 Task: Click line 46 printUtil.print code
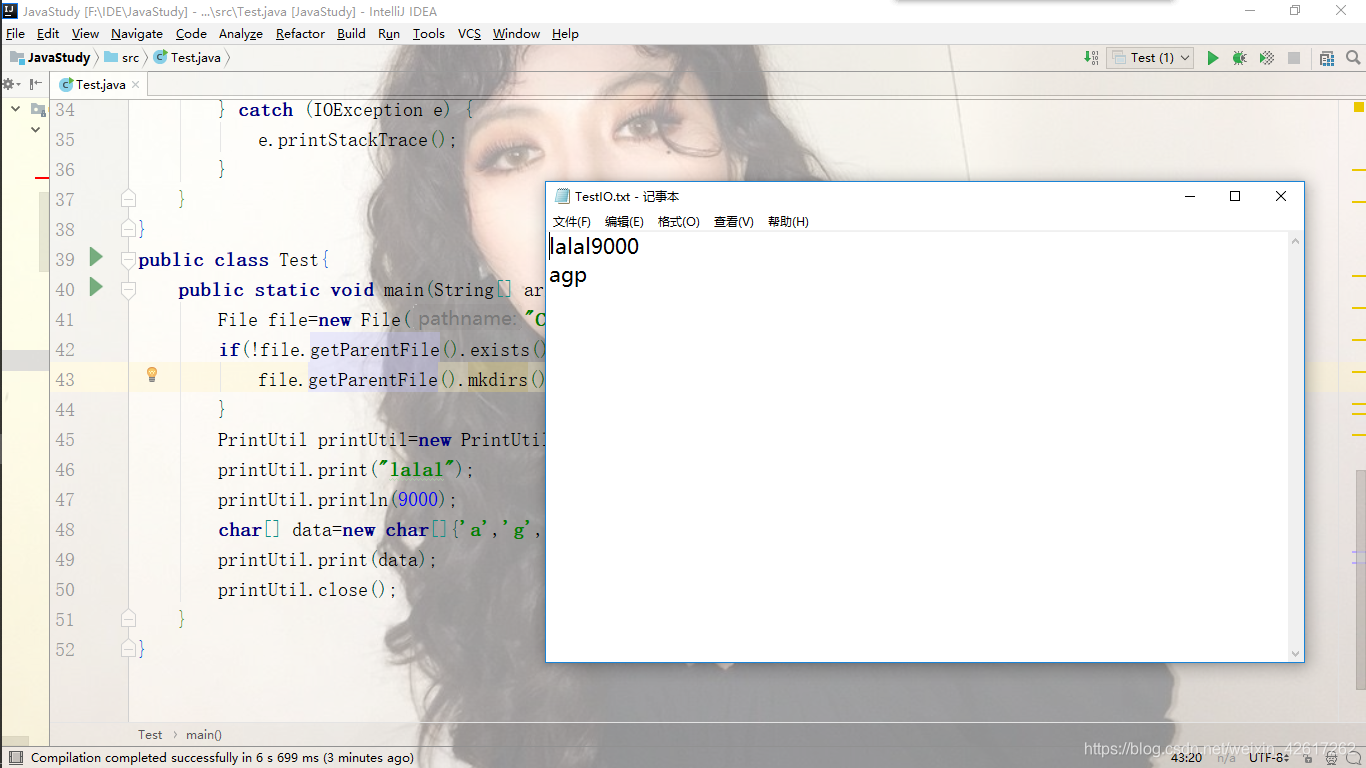pos(346,470)
